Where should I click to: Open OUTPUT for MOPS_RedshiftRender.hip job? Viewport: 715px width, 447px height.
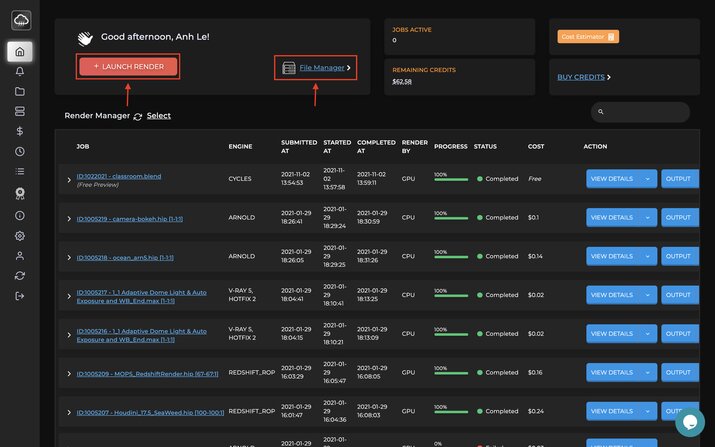[x=680, y=373]
